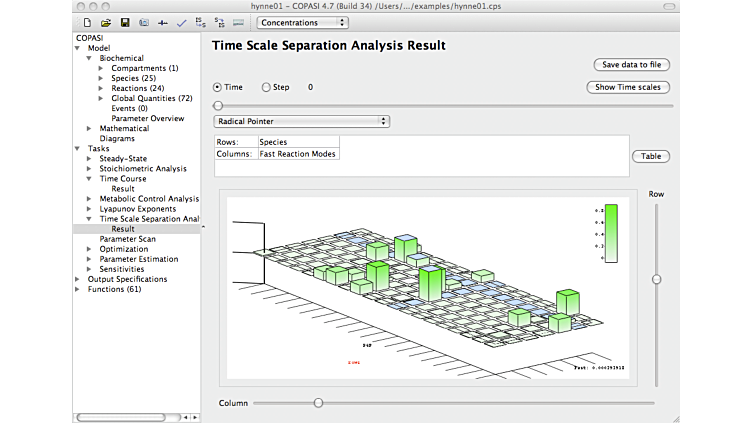752x423 pixels.
Task: Expand the Functions (61) tree node
Action: coord(78,289)
